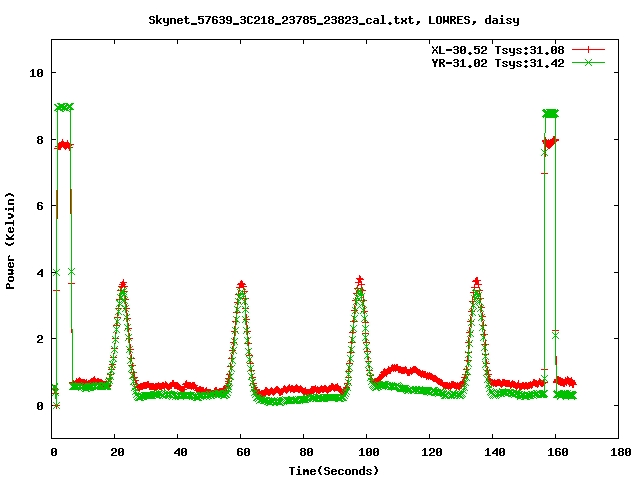
Task: Click the red bump near 110 seconds
Action: pyautogui.click(x=404, y=371)
